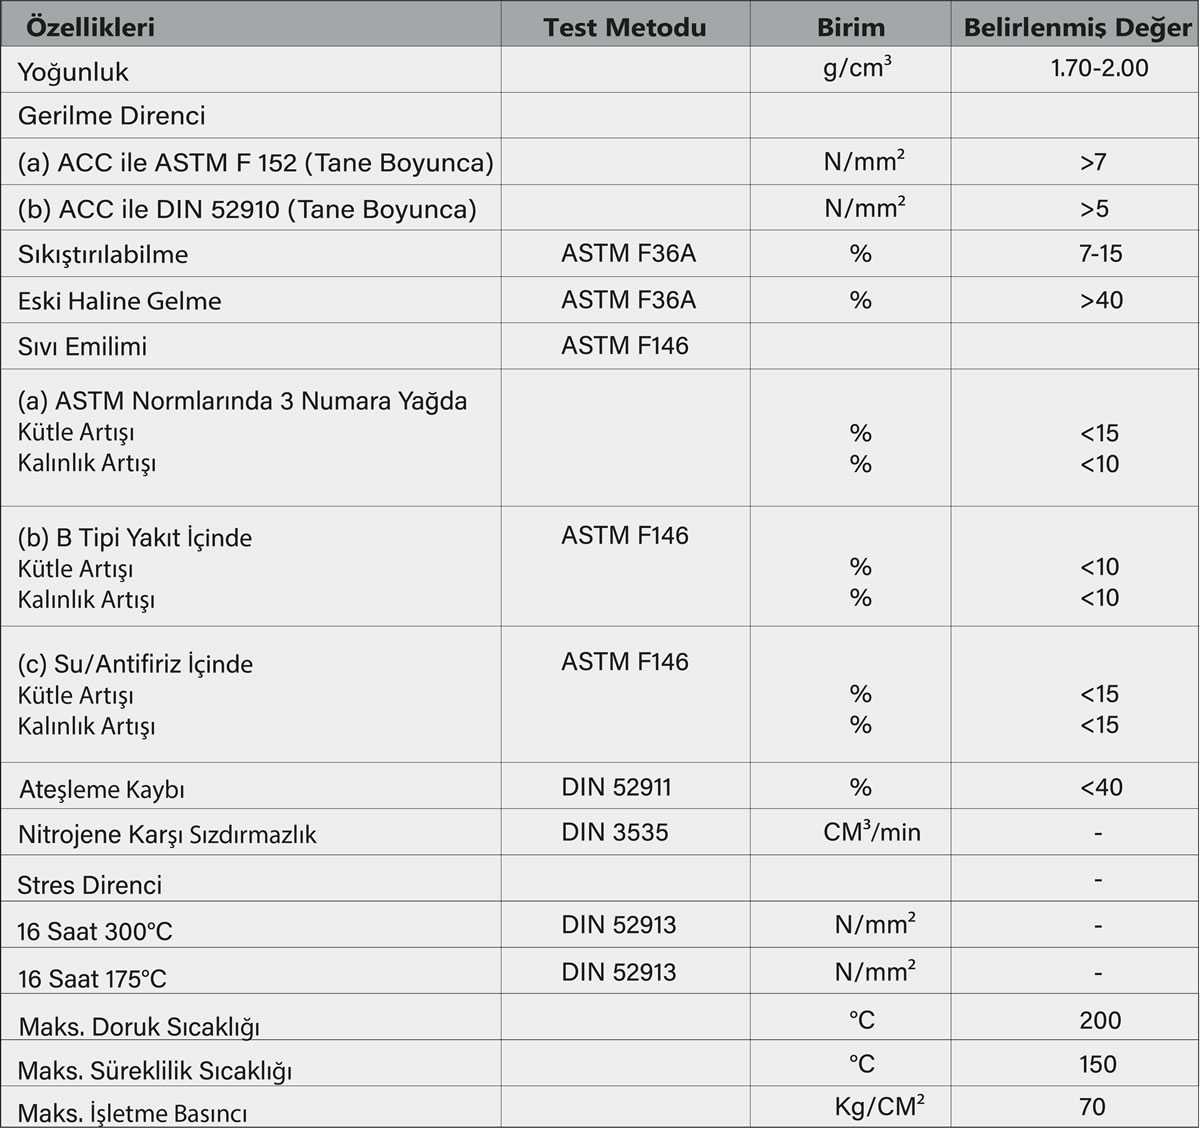
Task: Select the Eski Haline Gelme label
Action: coord(119,300)
